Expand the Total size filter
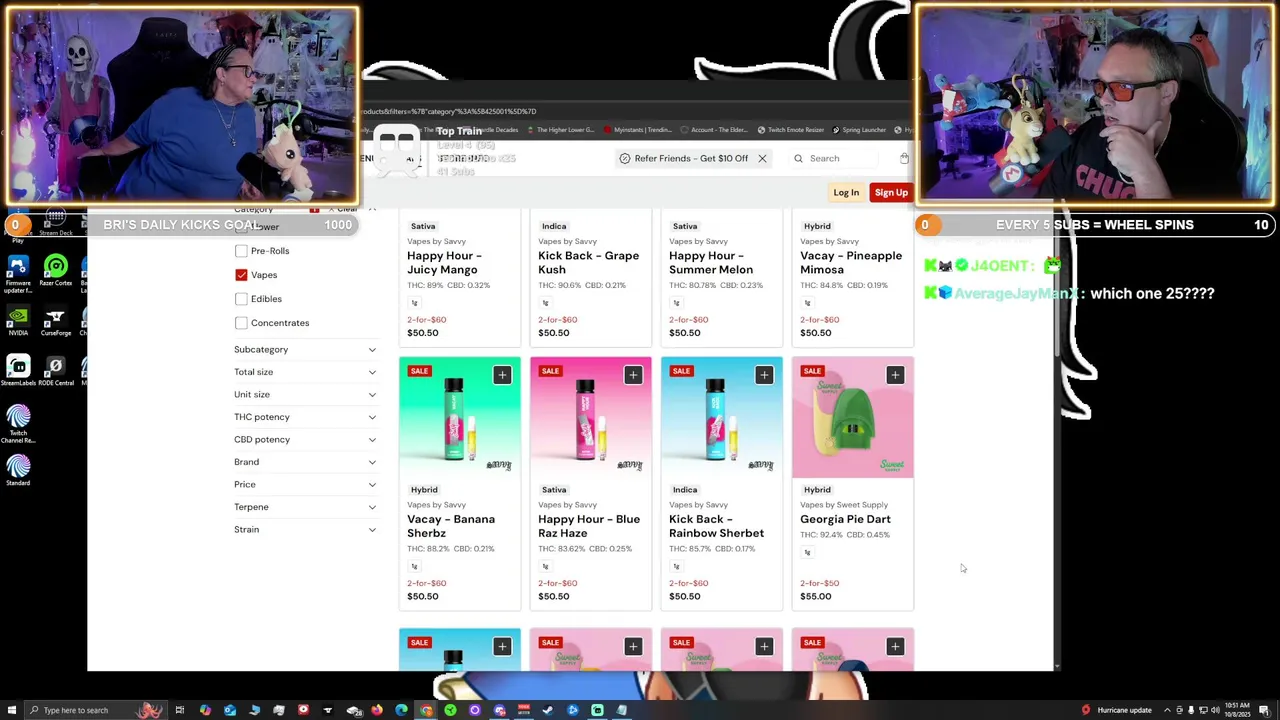Screen dimensions: 1280x720 tap(305, 372)
